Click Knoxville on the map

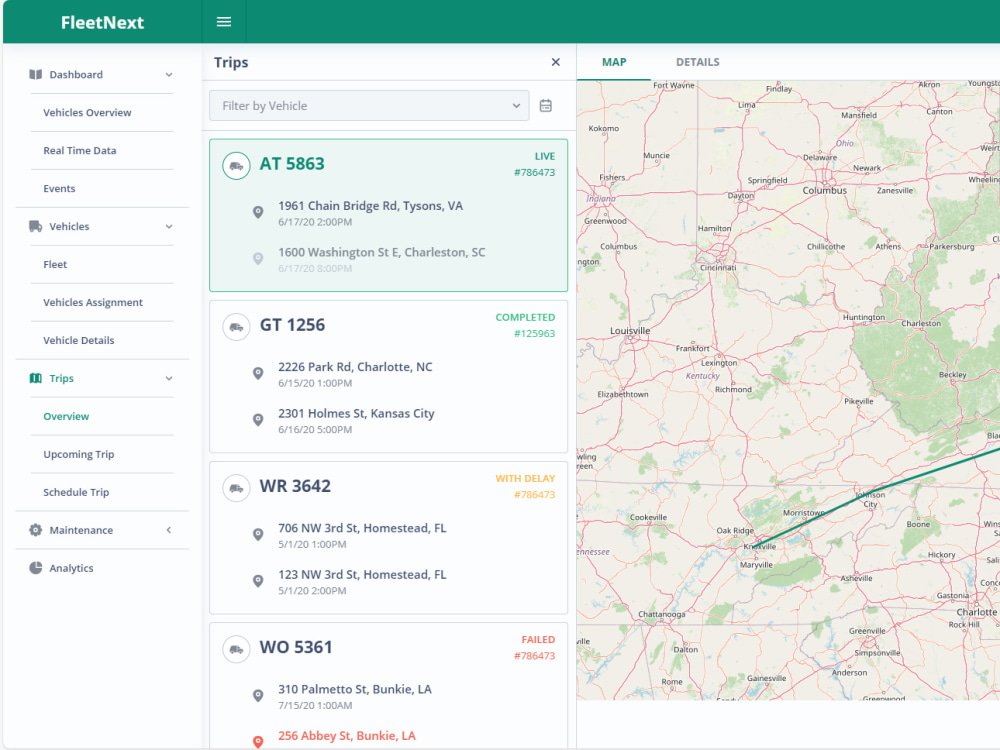click(x=760, y=547)
